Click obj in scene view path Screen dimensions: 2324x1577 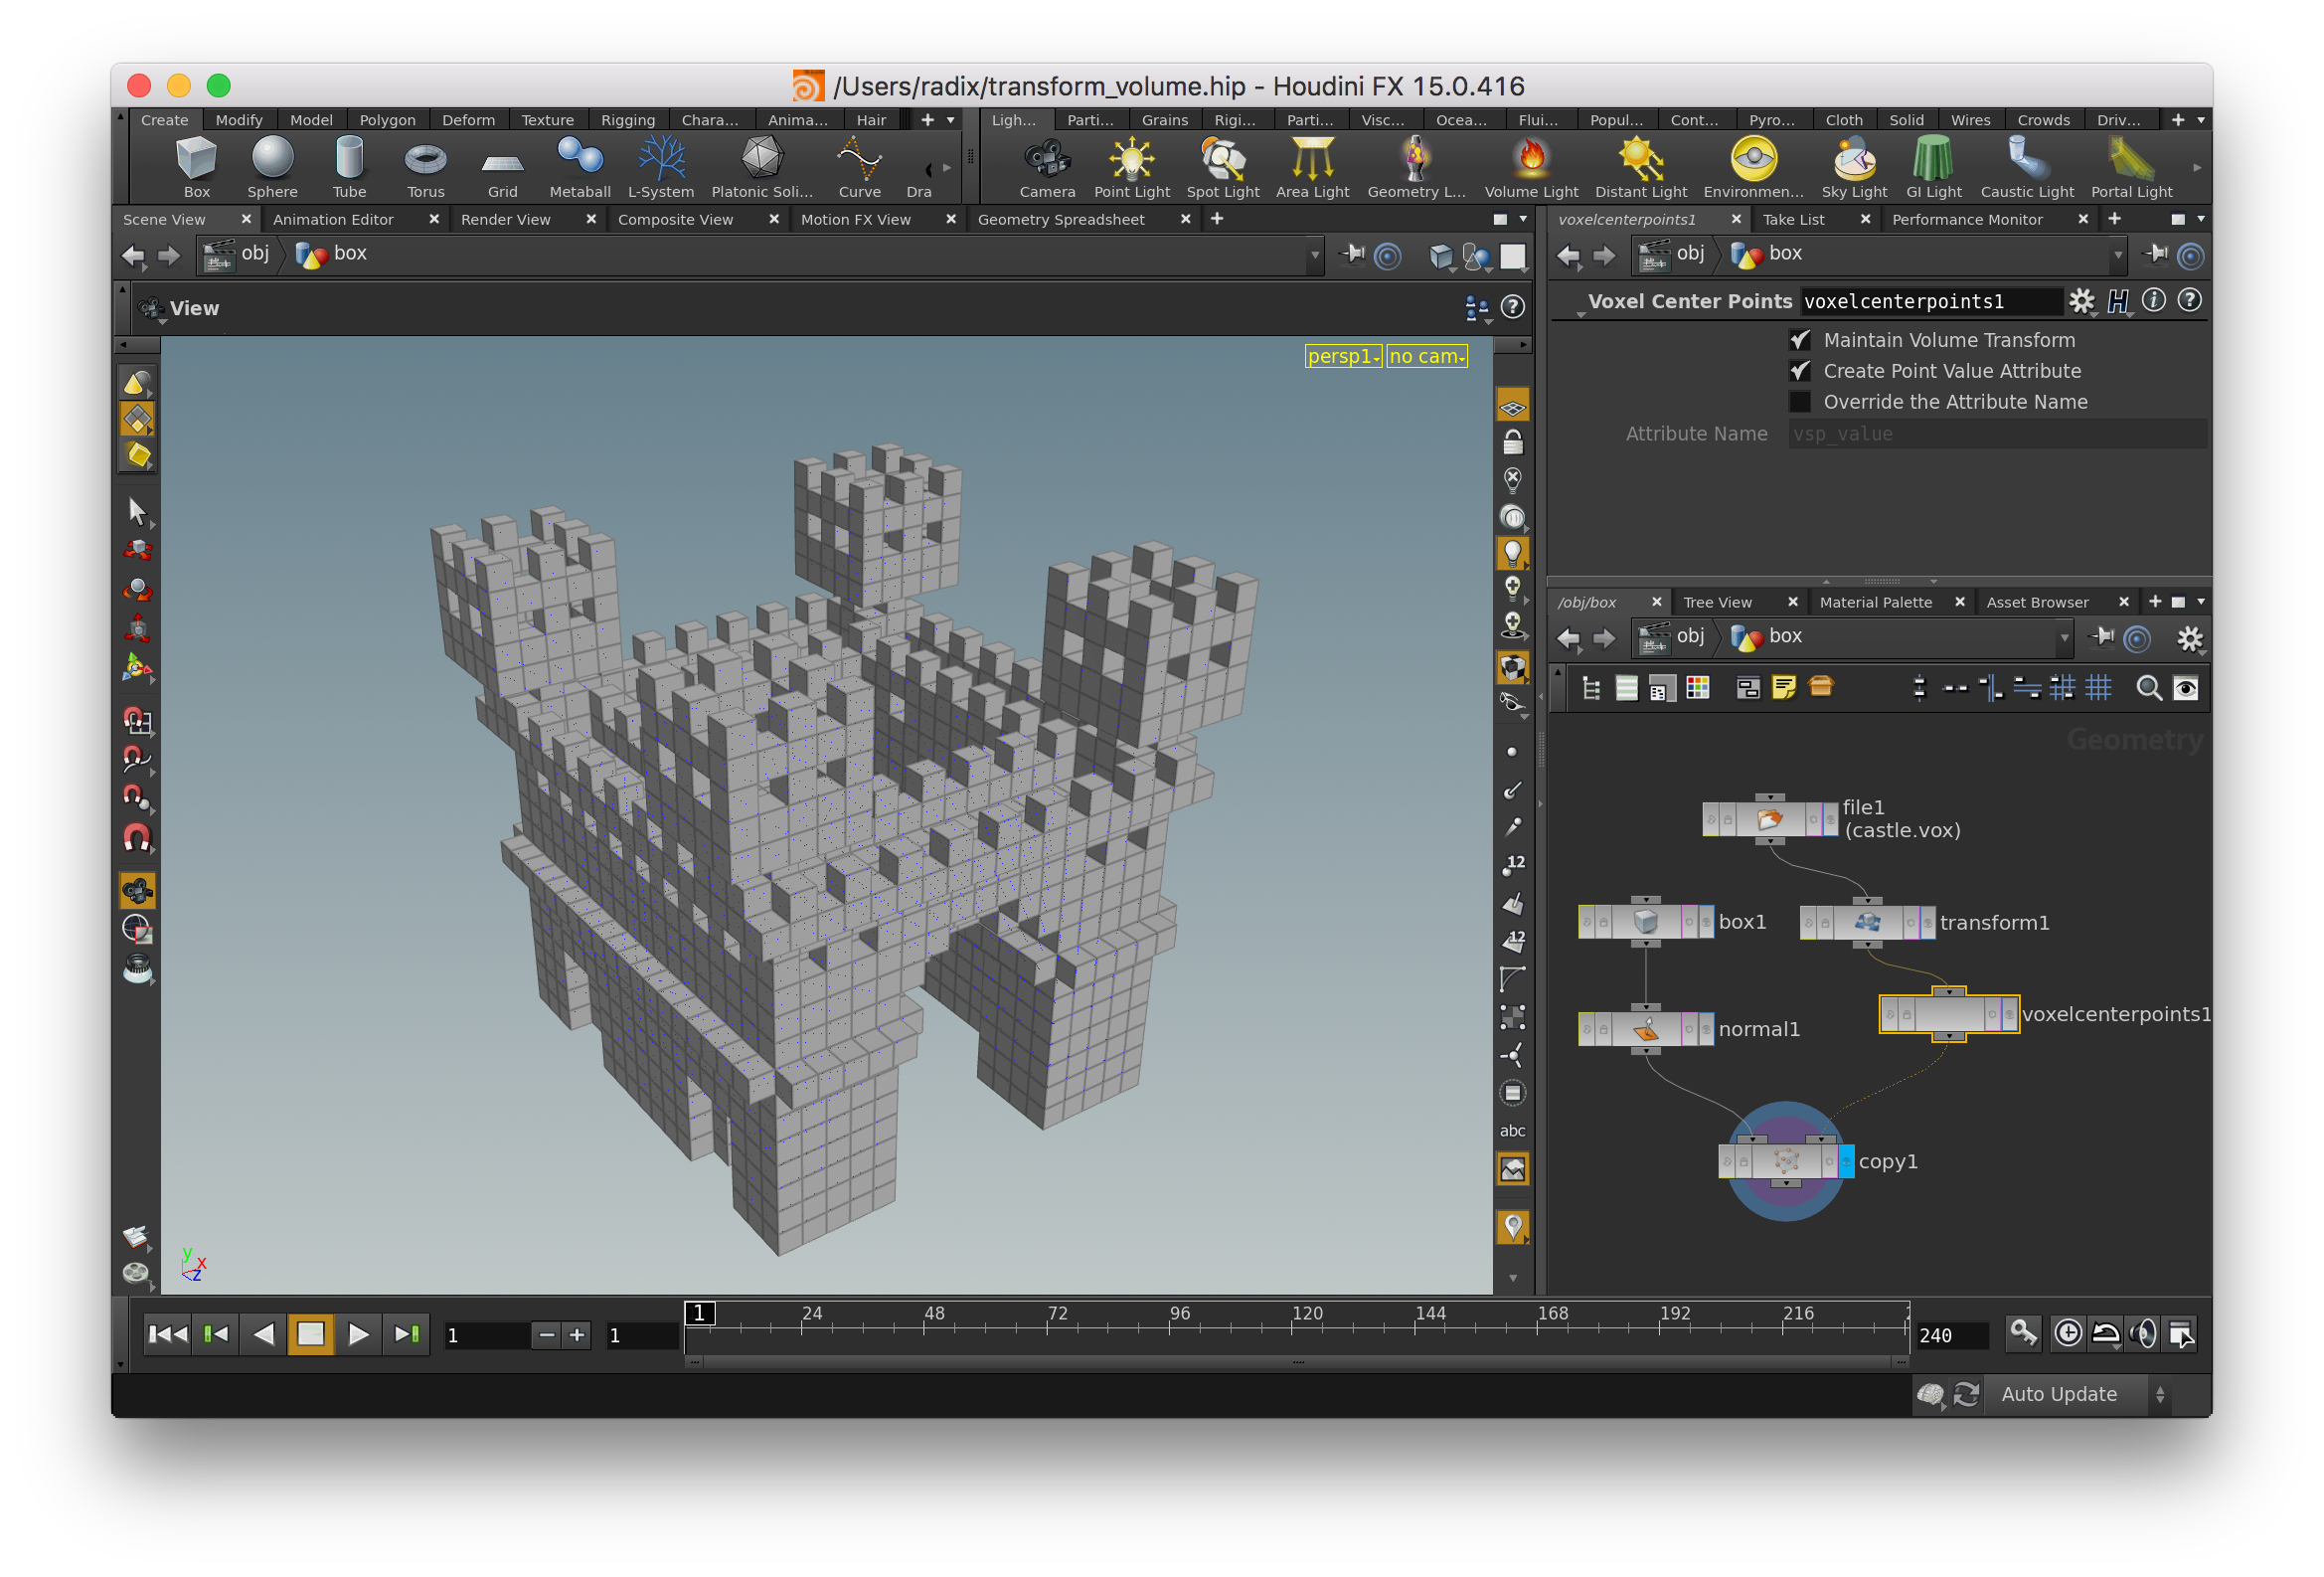(236, 255)
